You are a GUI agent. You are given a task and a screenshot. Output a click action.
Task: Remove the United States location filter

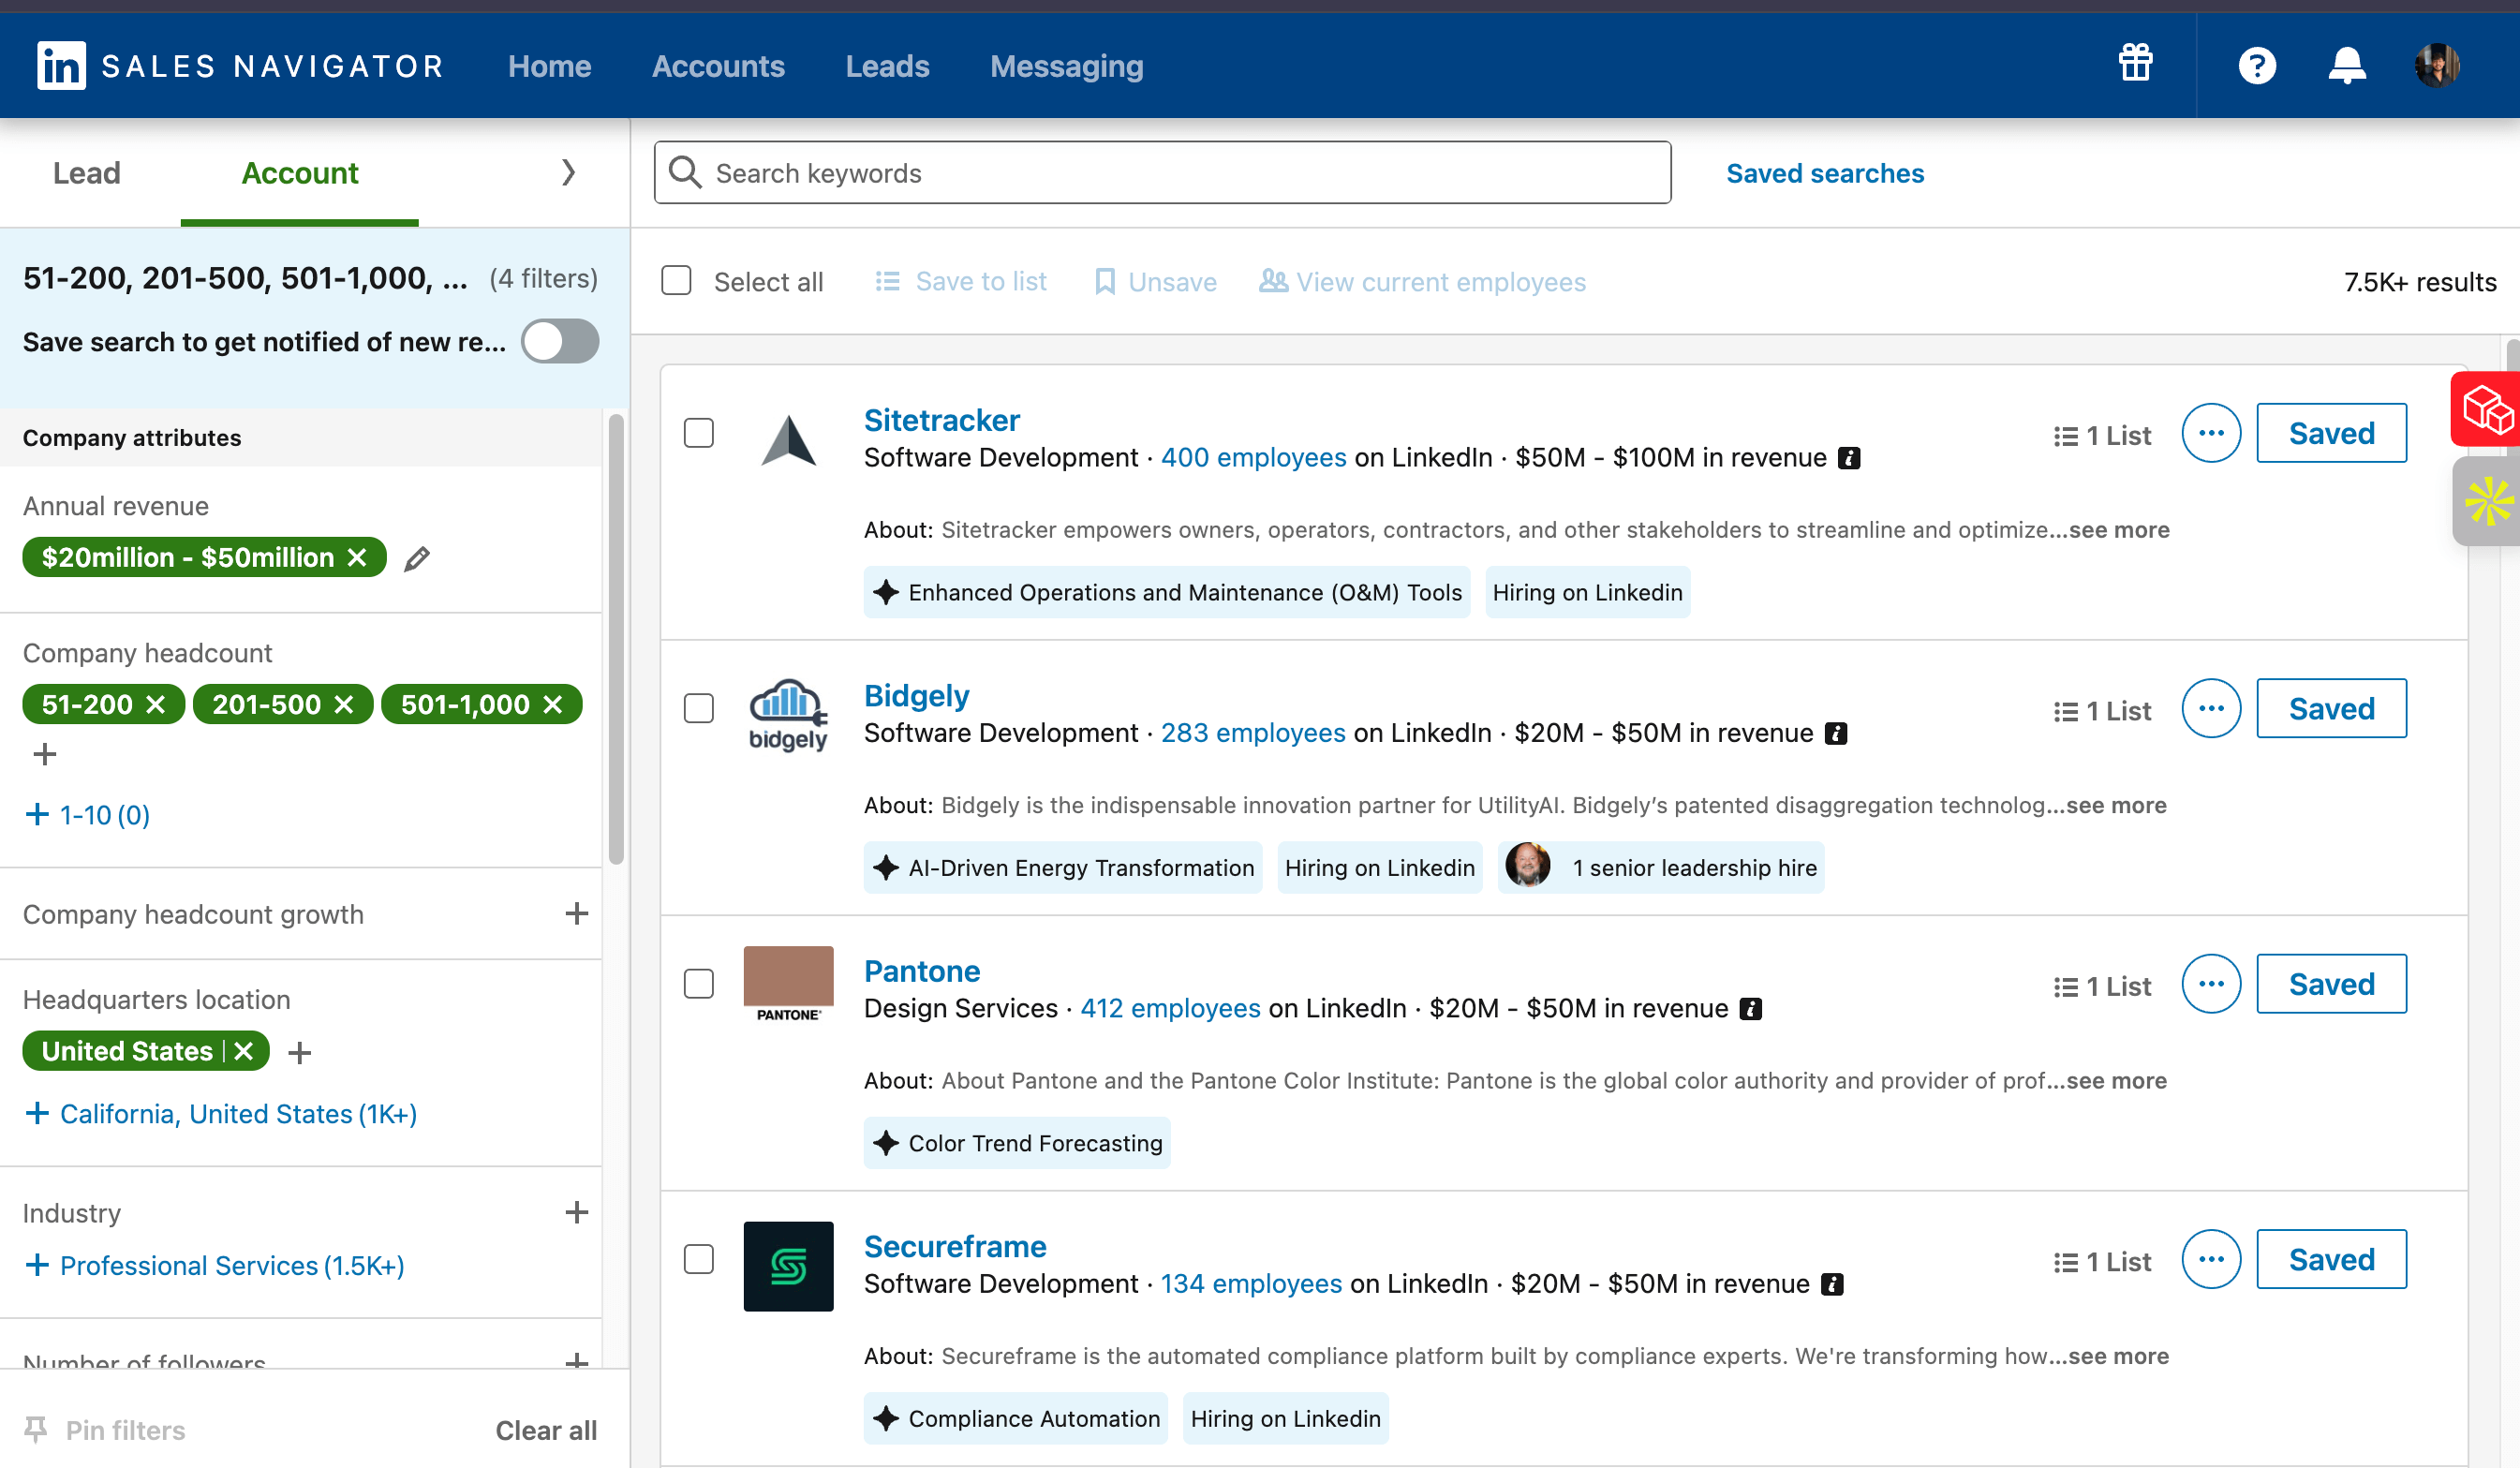click(x=244, y=1051)
